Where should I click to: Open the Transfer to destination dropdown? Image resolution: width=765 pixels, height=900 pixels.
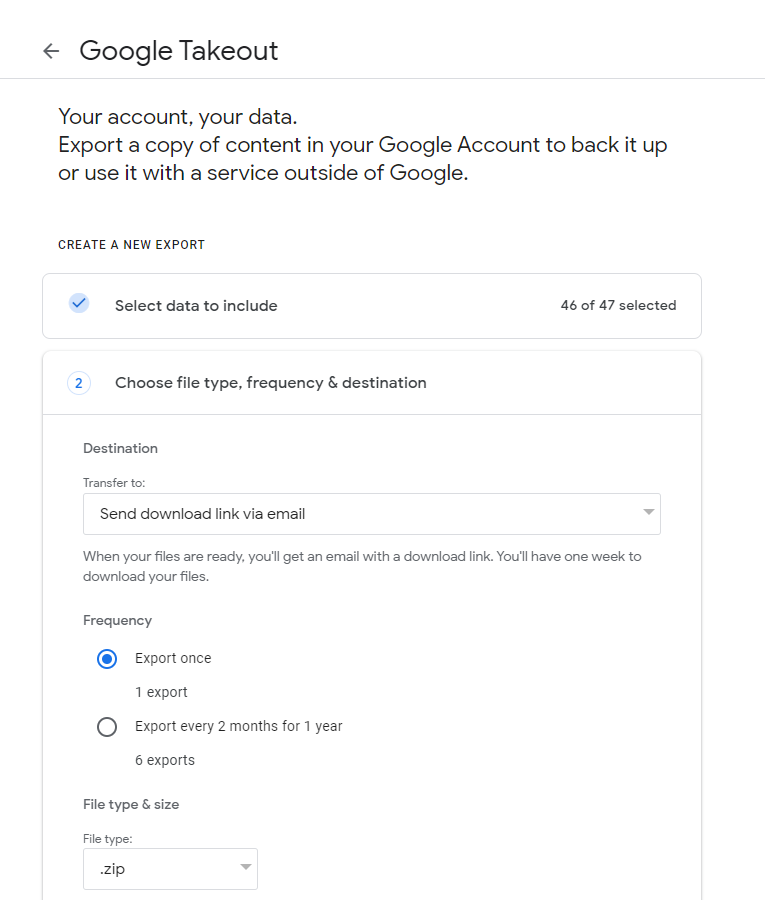click(x=372, y=514)
